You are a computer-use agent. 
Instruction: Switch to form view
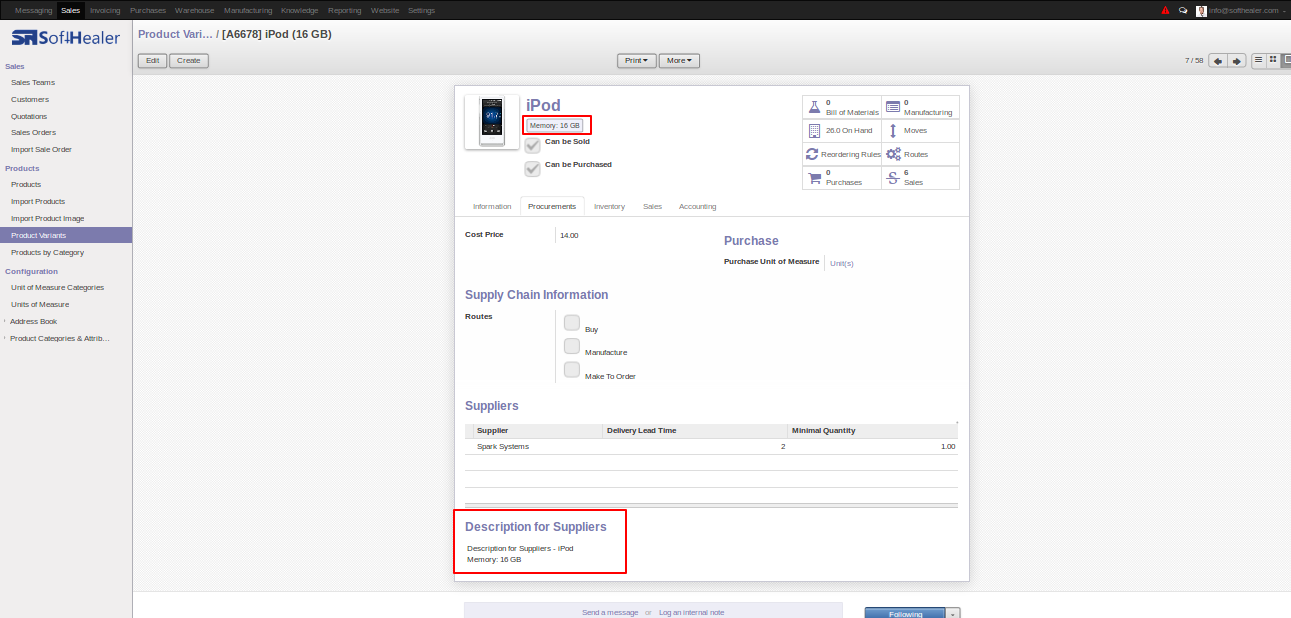(1285, 60)
